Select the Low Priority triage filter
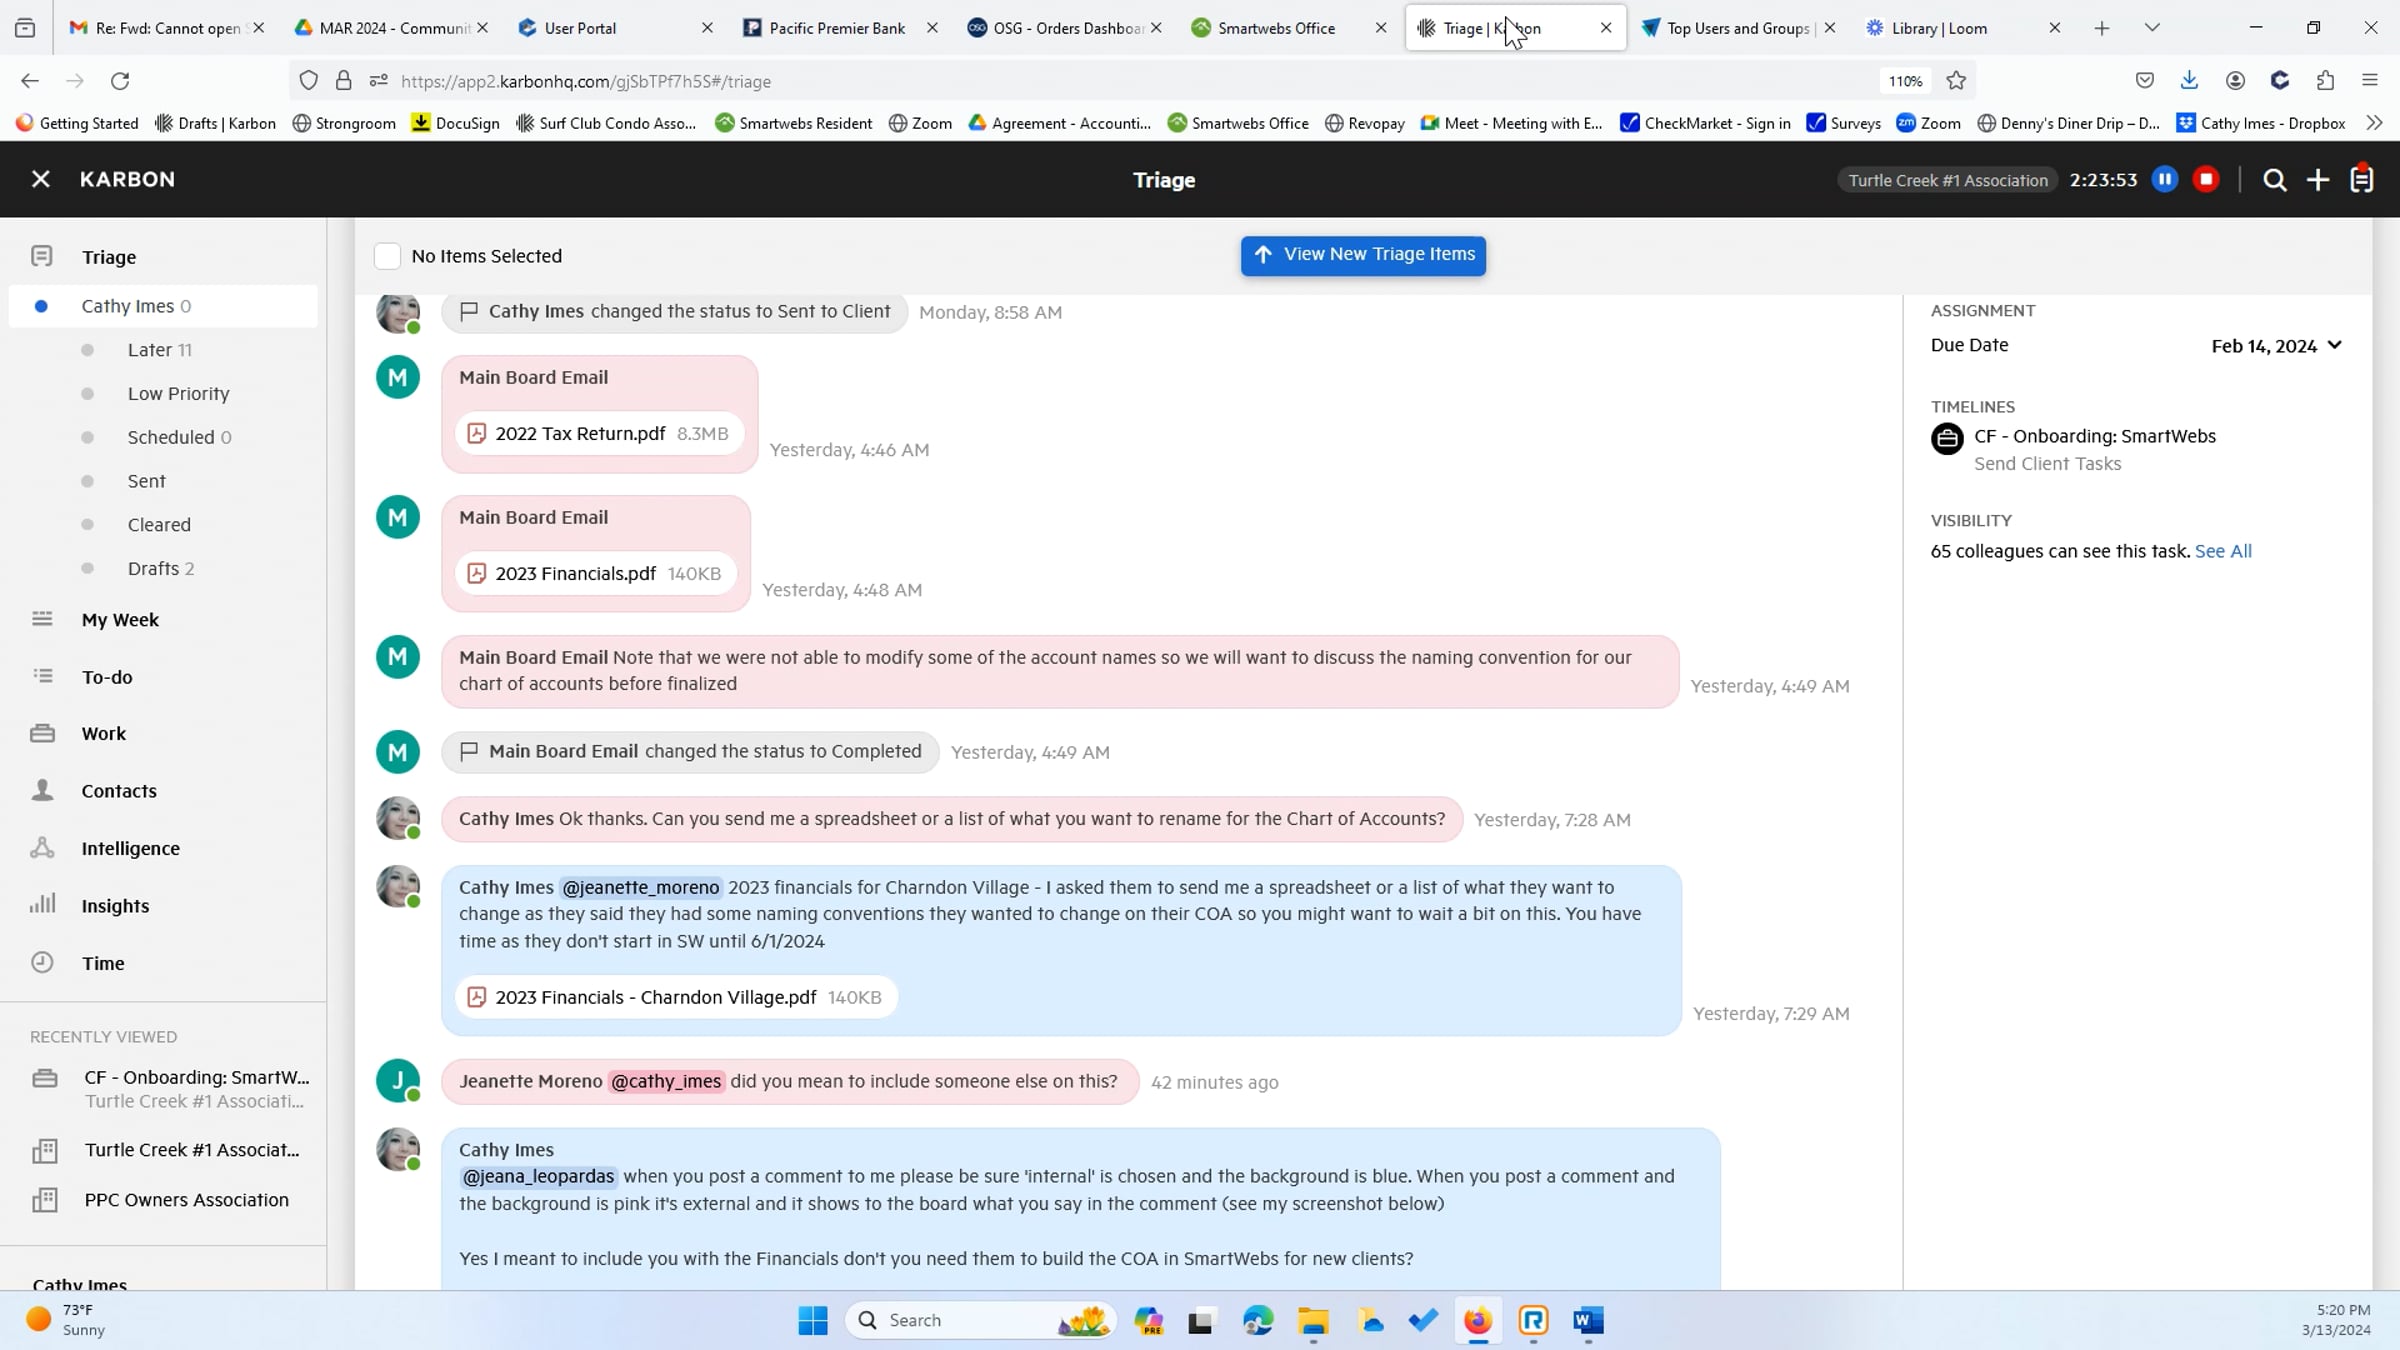 [178, 394]
